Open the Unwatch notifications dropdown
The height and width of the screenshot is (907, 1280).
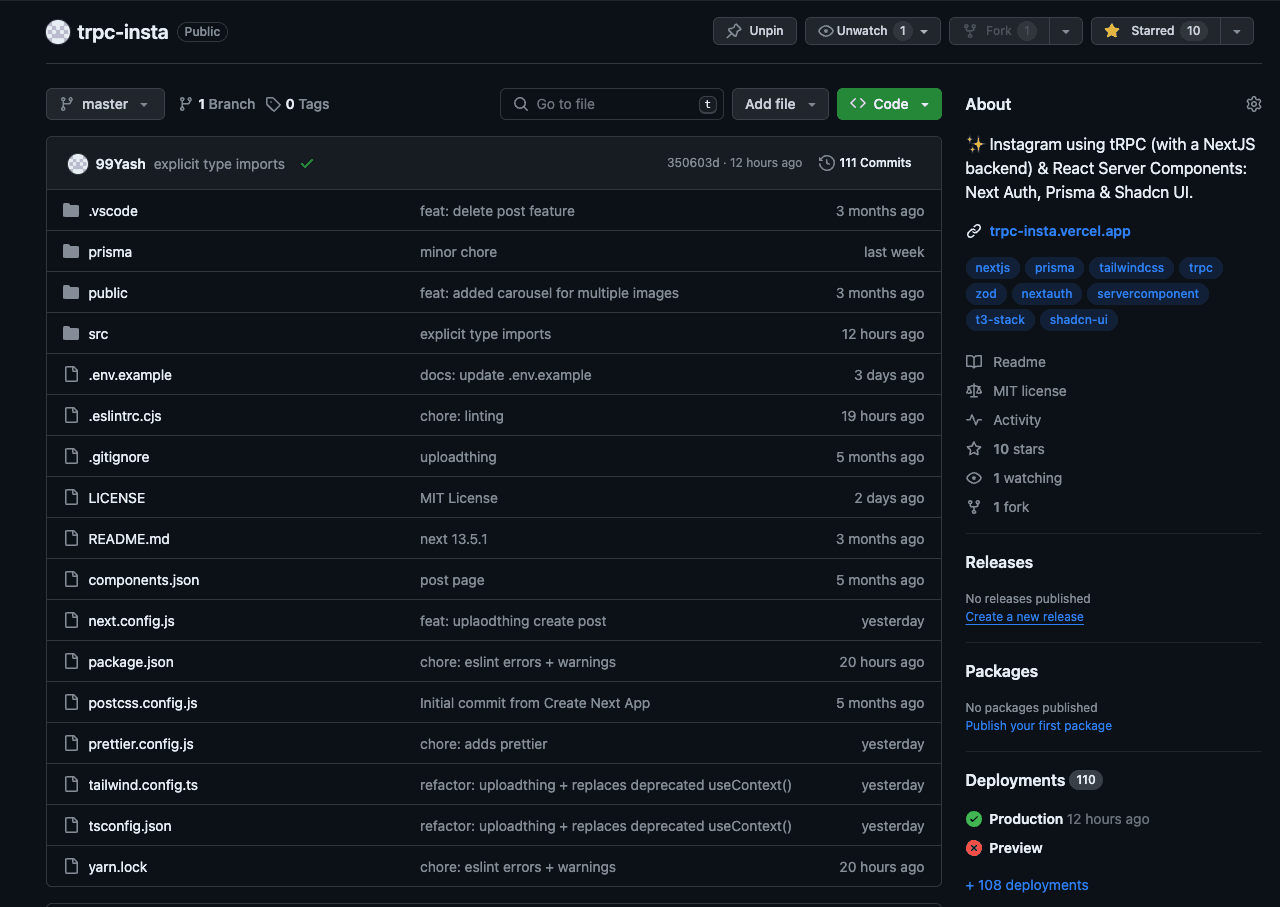[873, 31]
